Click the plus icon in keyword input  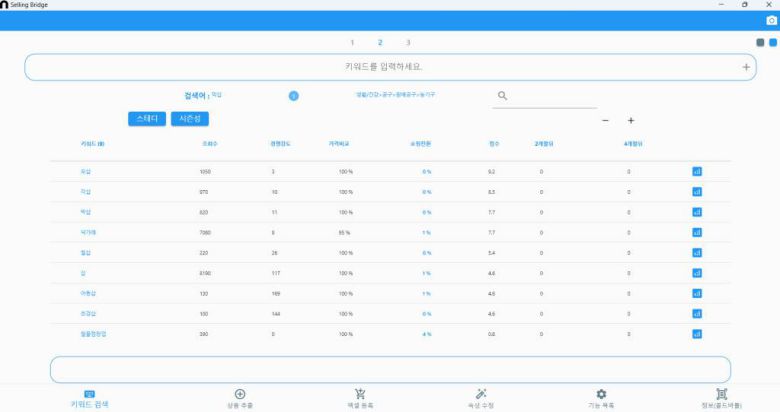[746, 67]
